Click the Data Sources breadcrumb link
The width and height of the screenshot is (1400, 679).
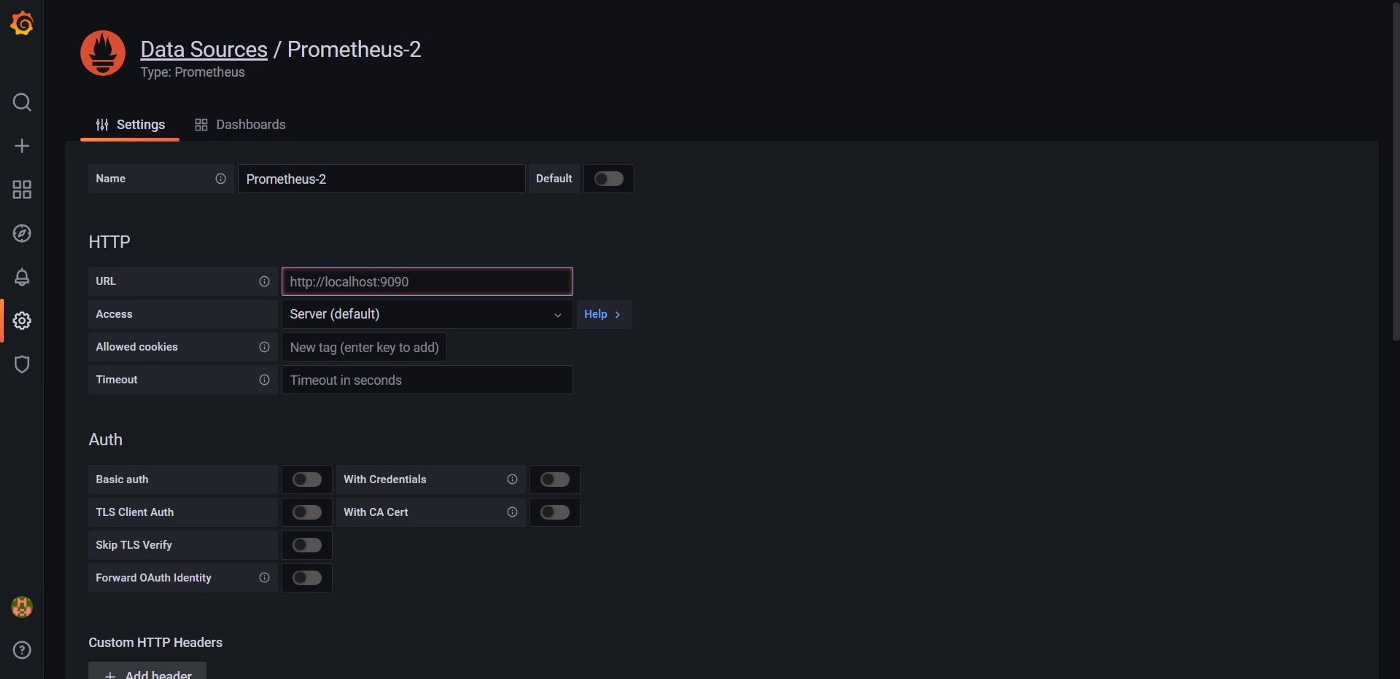(203, 49)
